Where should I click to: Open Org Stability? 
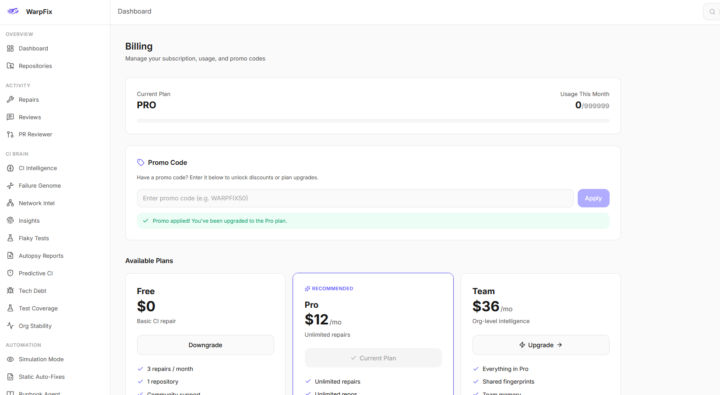(x=35, y=326)
